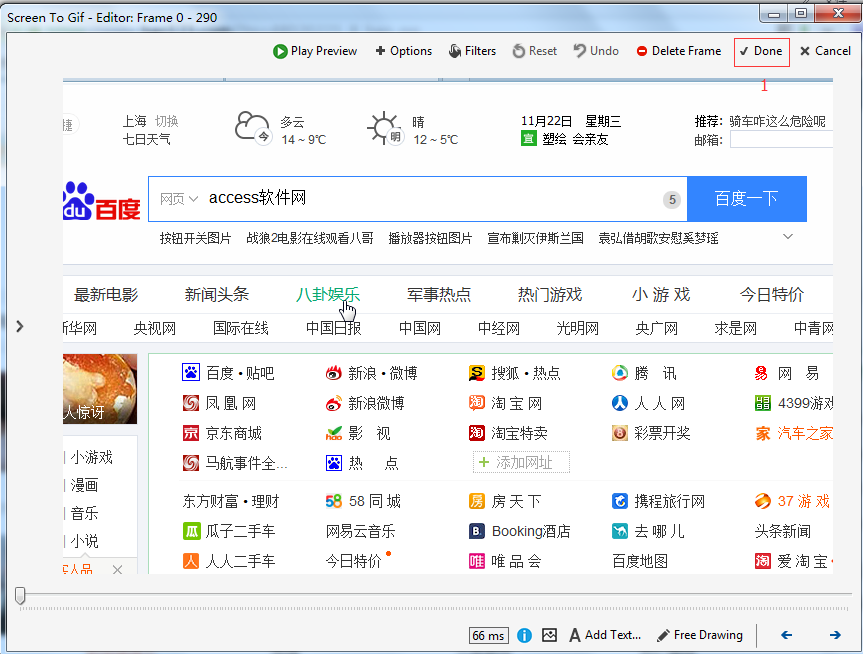Click the Play Preview button

tap(315, 51)
